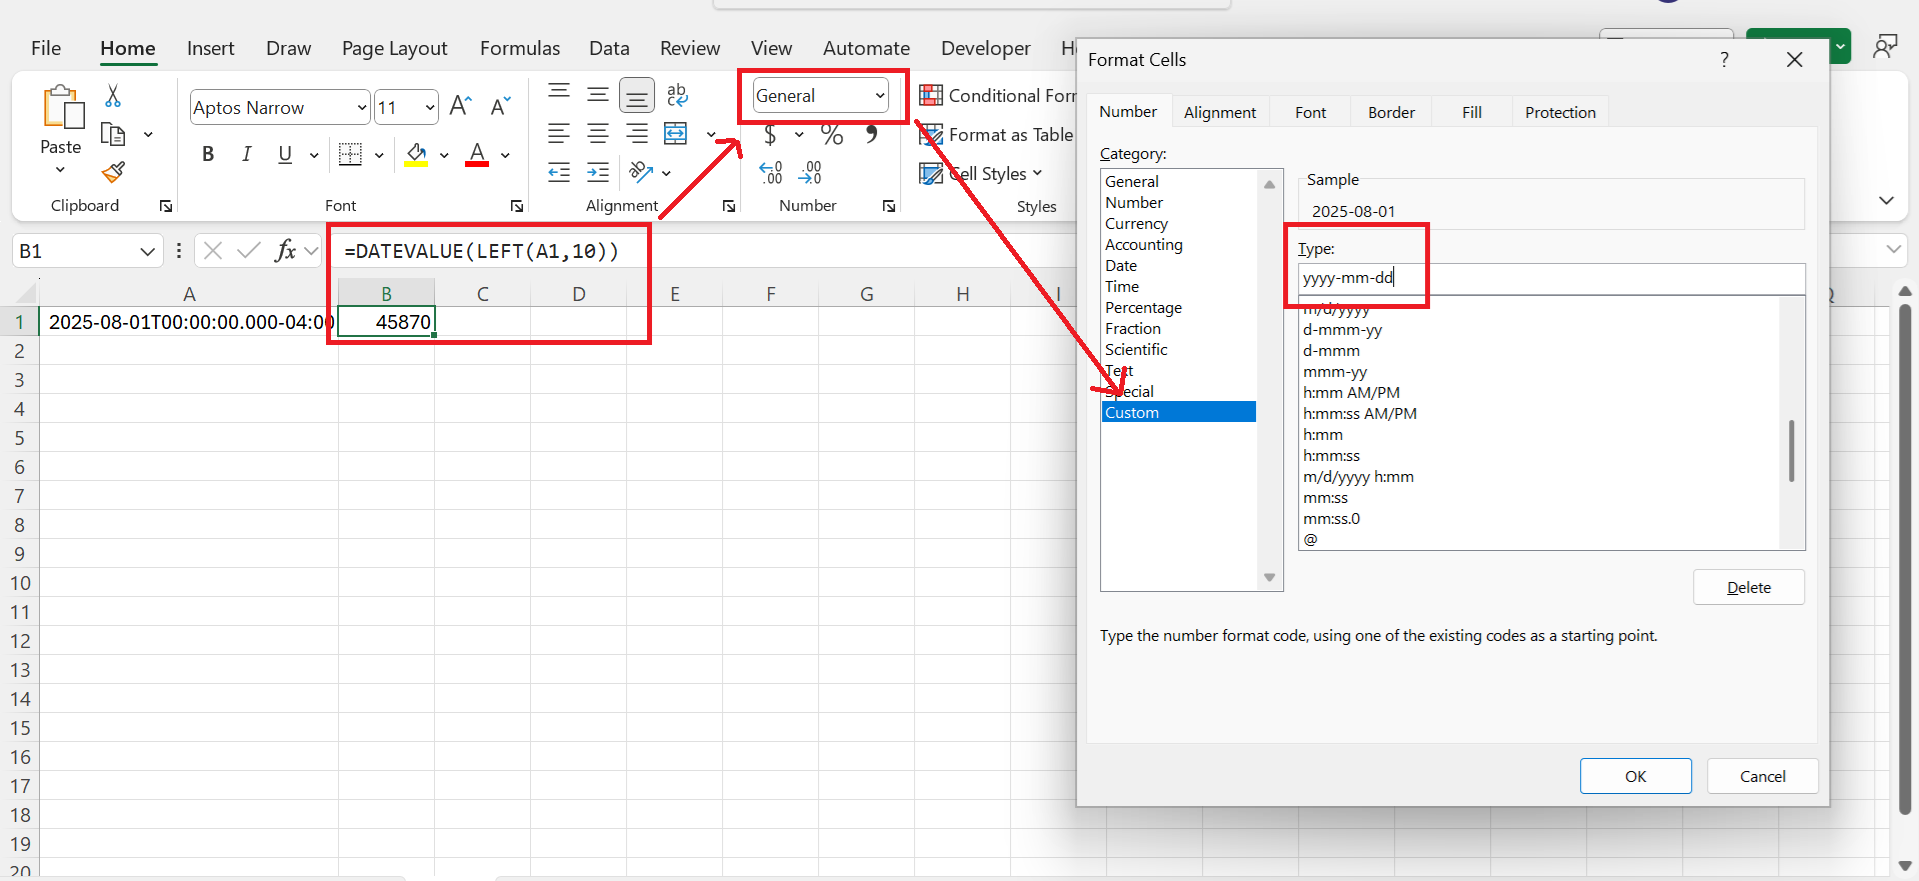Click Decrease Decimal icon

[x=810, y=173]
